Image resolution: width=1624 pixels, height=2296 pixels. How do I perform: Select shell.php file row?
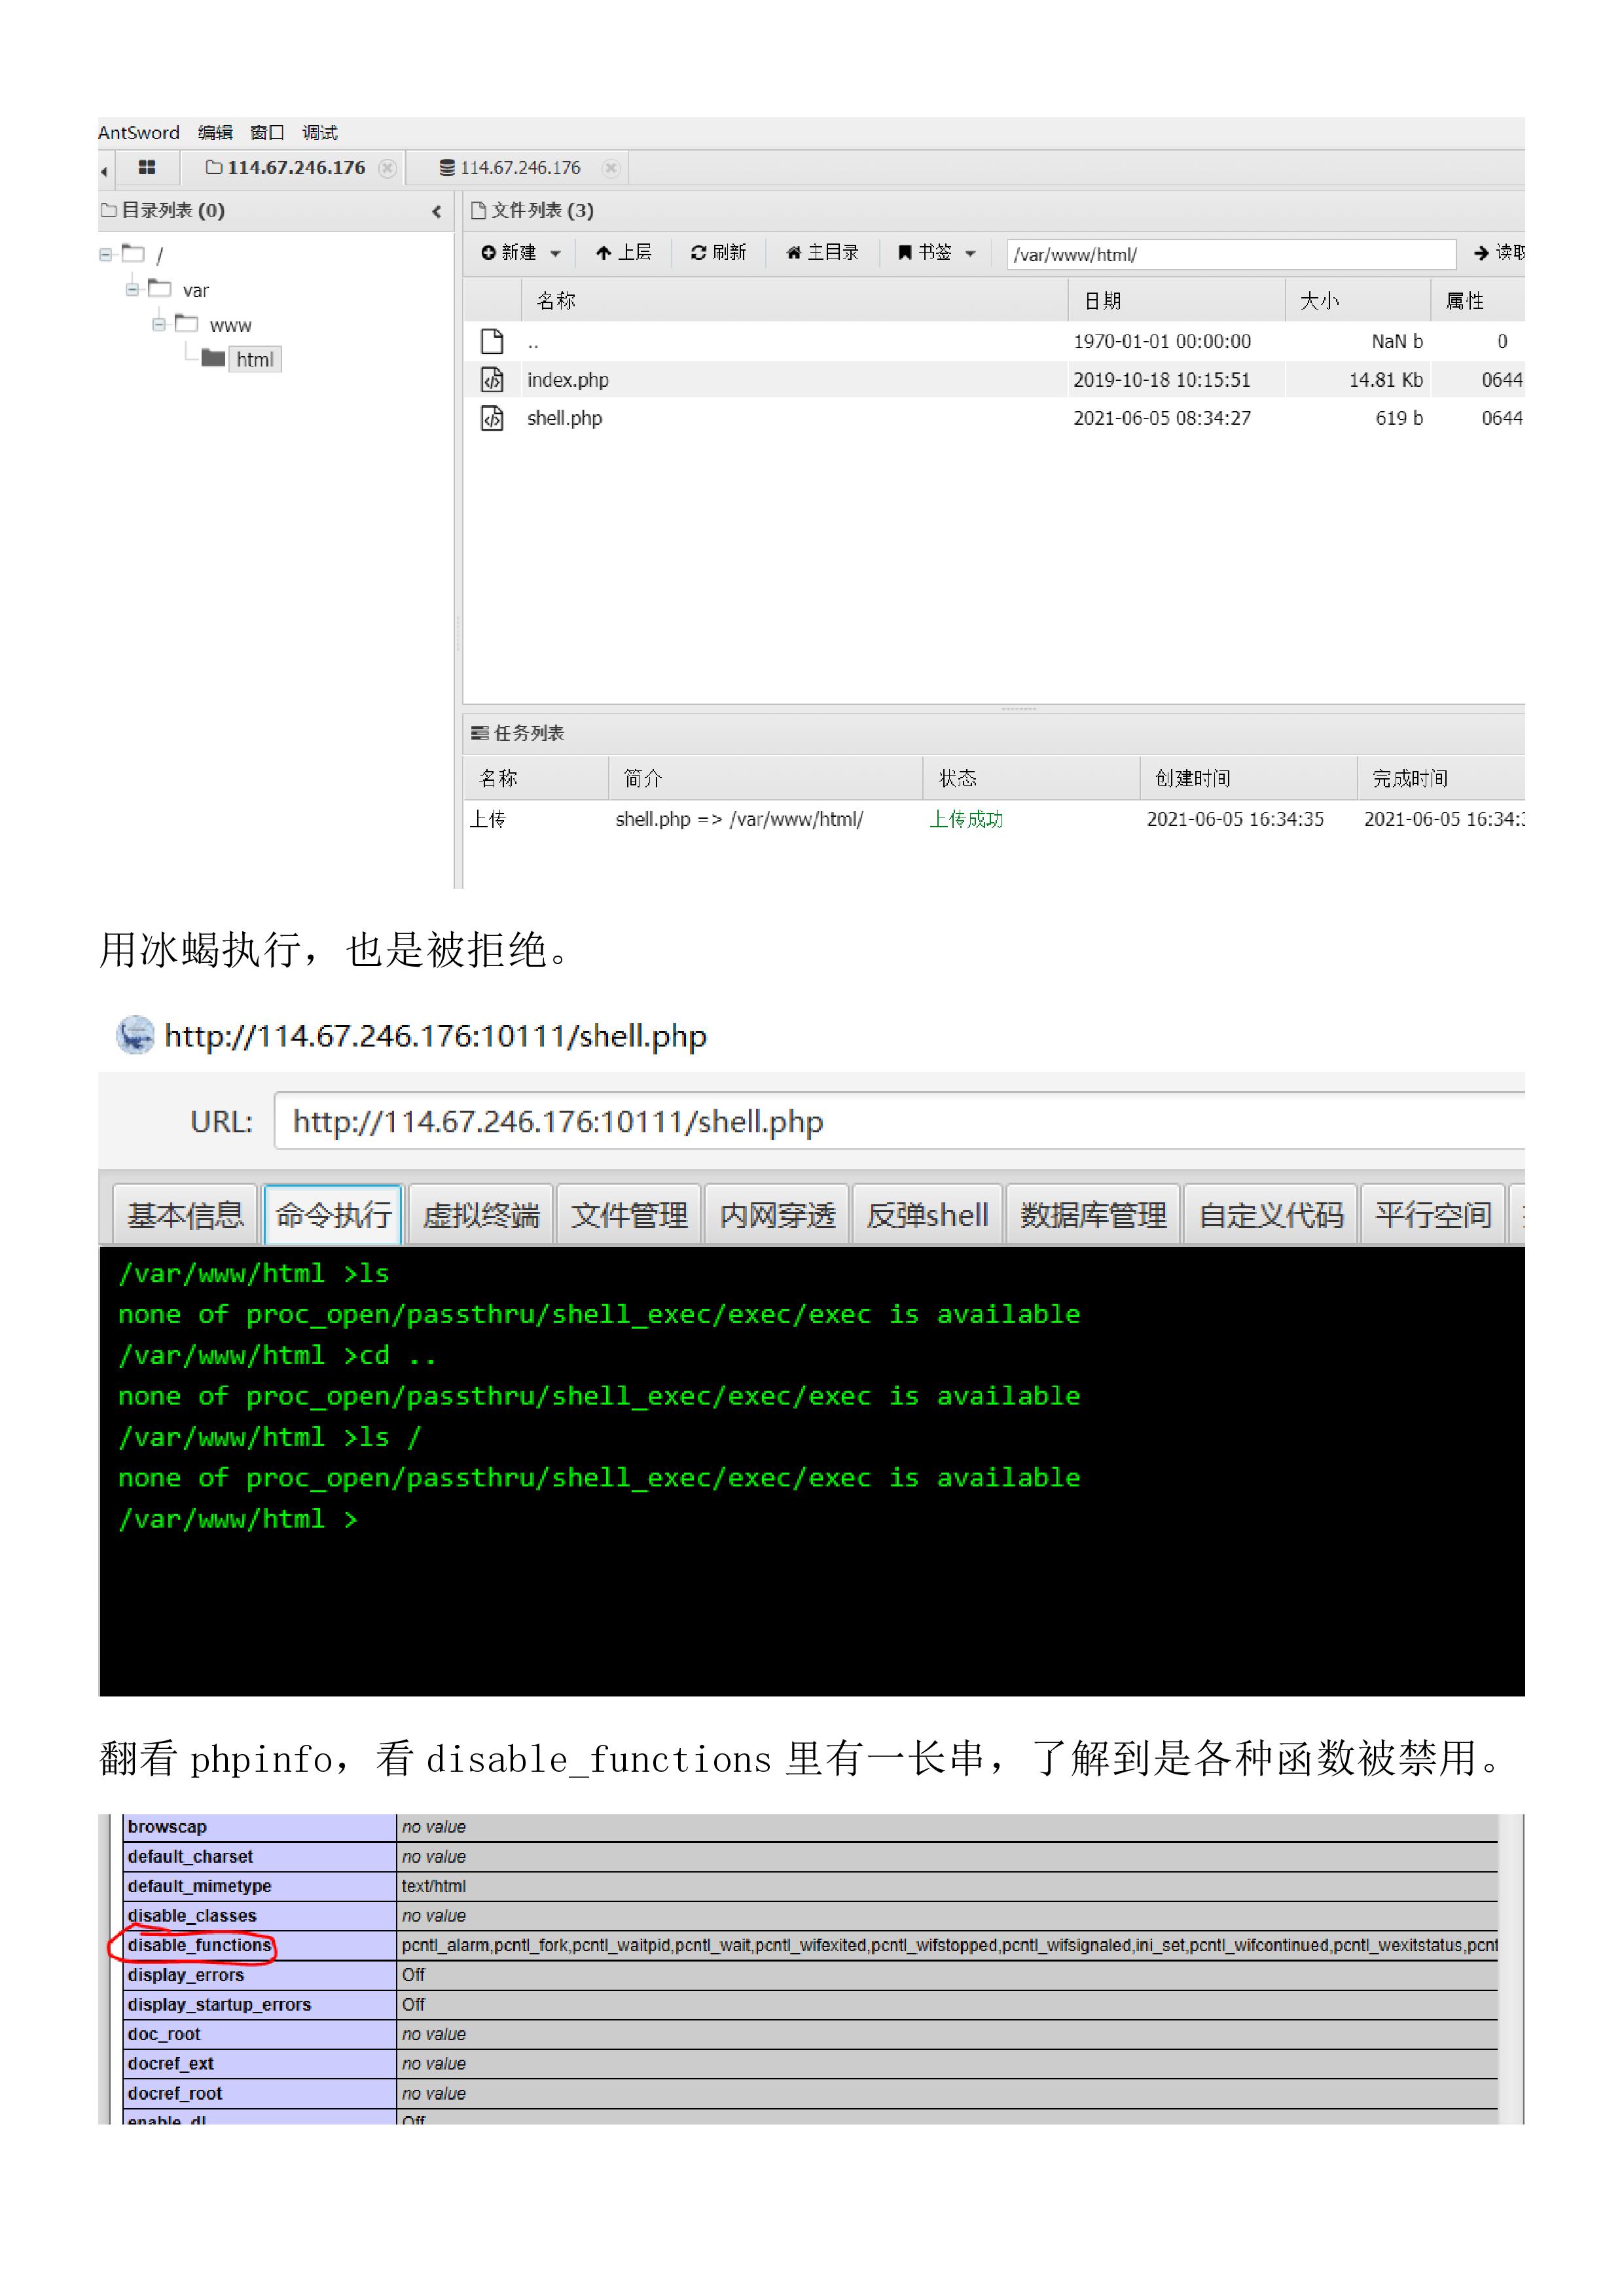(x=994, y=418)
